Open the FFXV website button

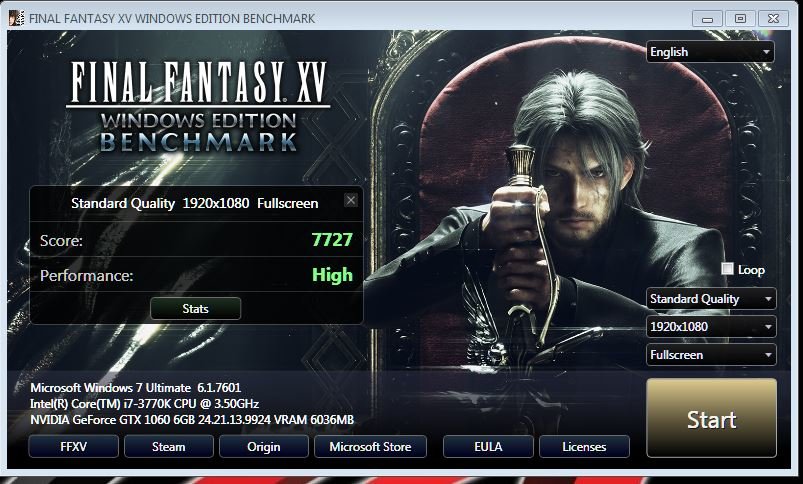(73, 447)
